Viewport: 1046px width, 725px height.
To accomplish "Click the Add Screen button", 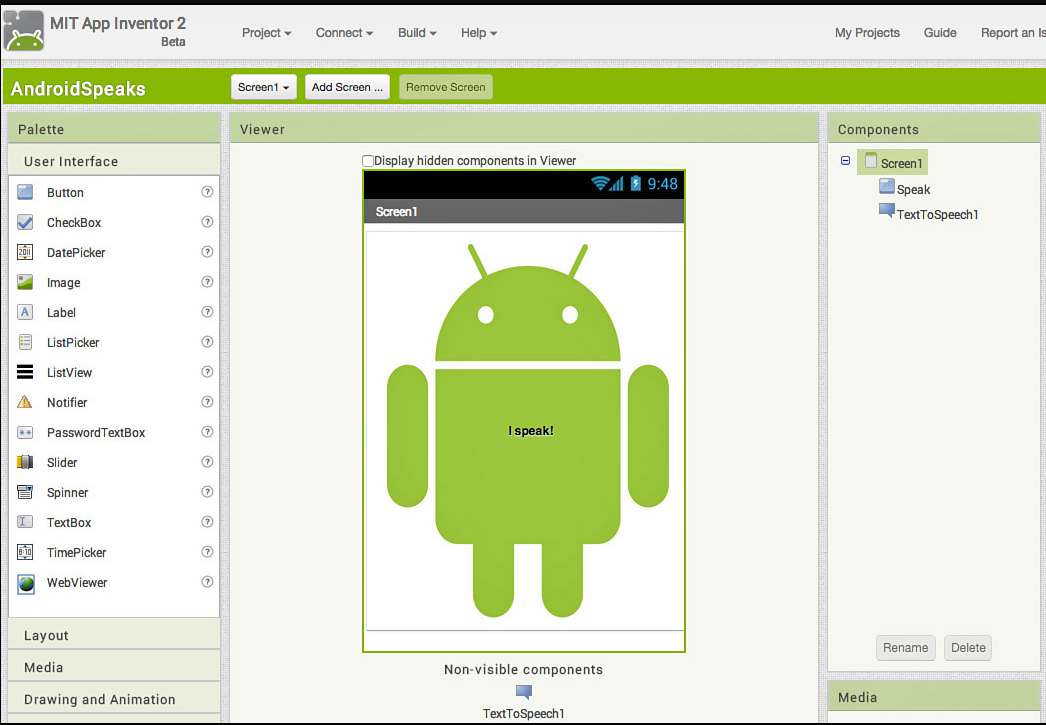I will tap(347, 87).
